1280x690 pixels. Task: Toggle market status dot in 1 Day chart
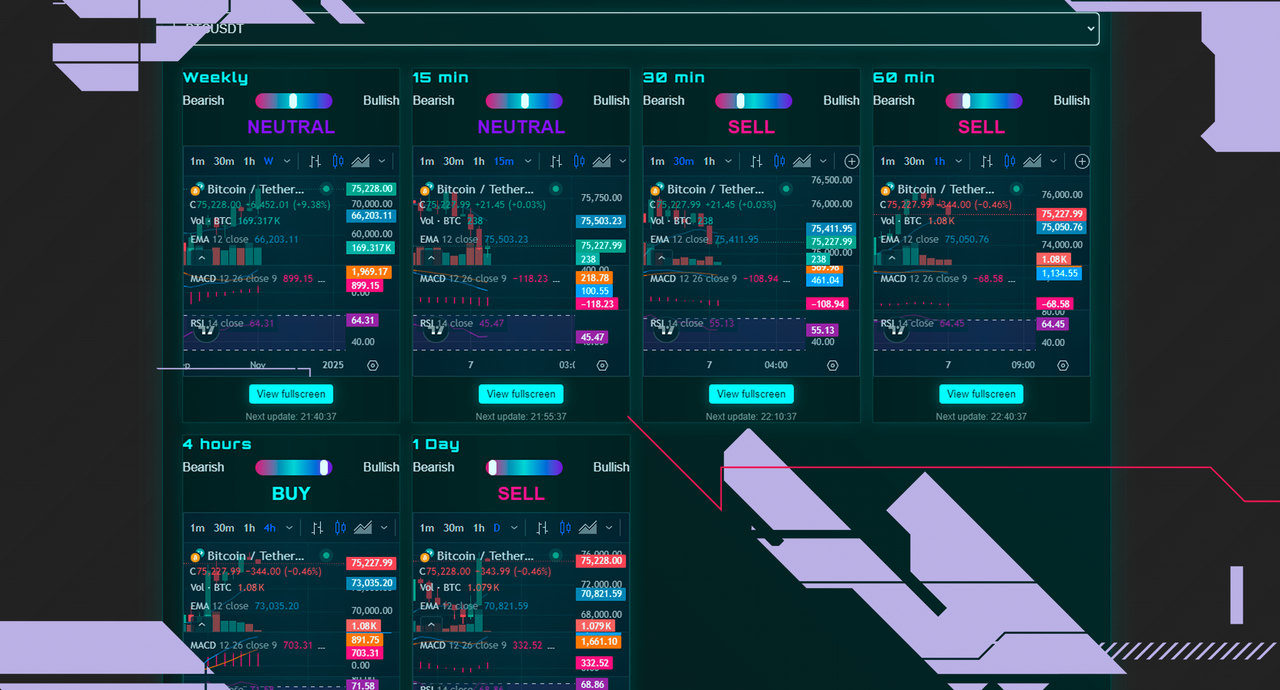pos(556,555)
